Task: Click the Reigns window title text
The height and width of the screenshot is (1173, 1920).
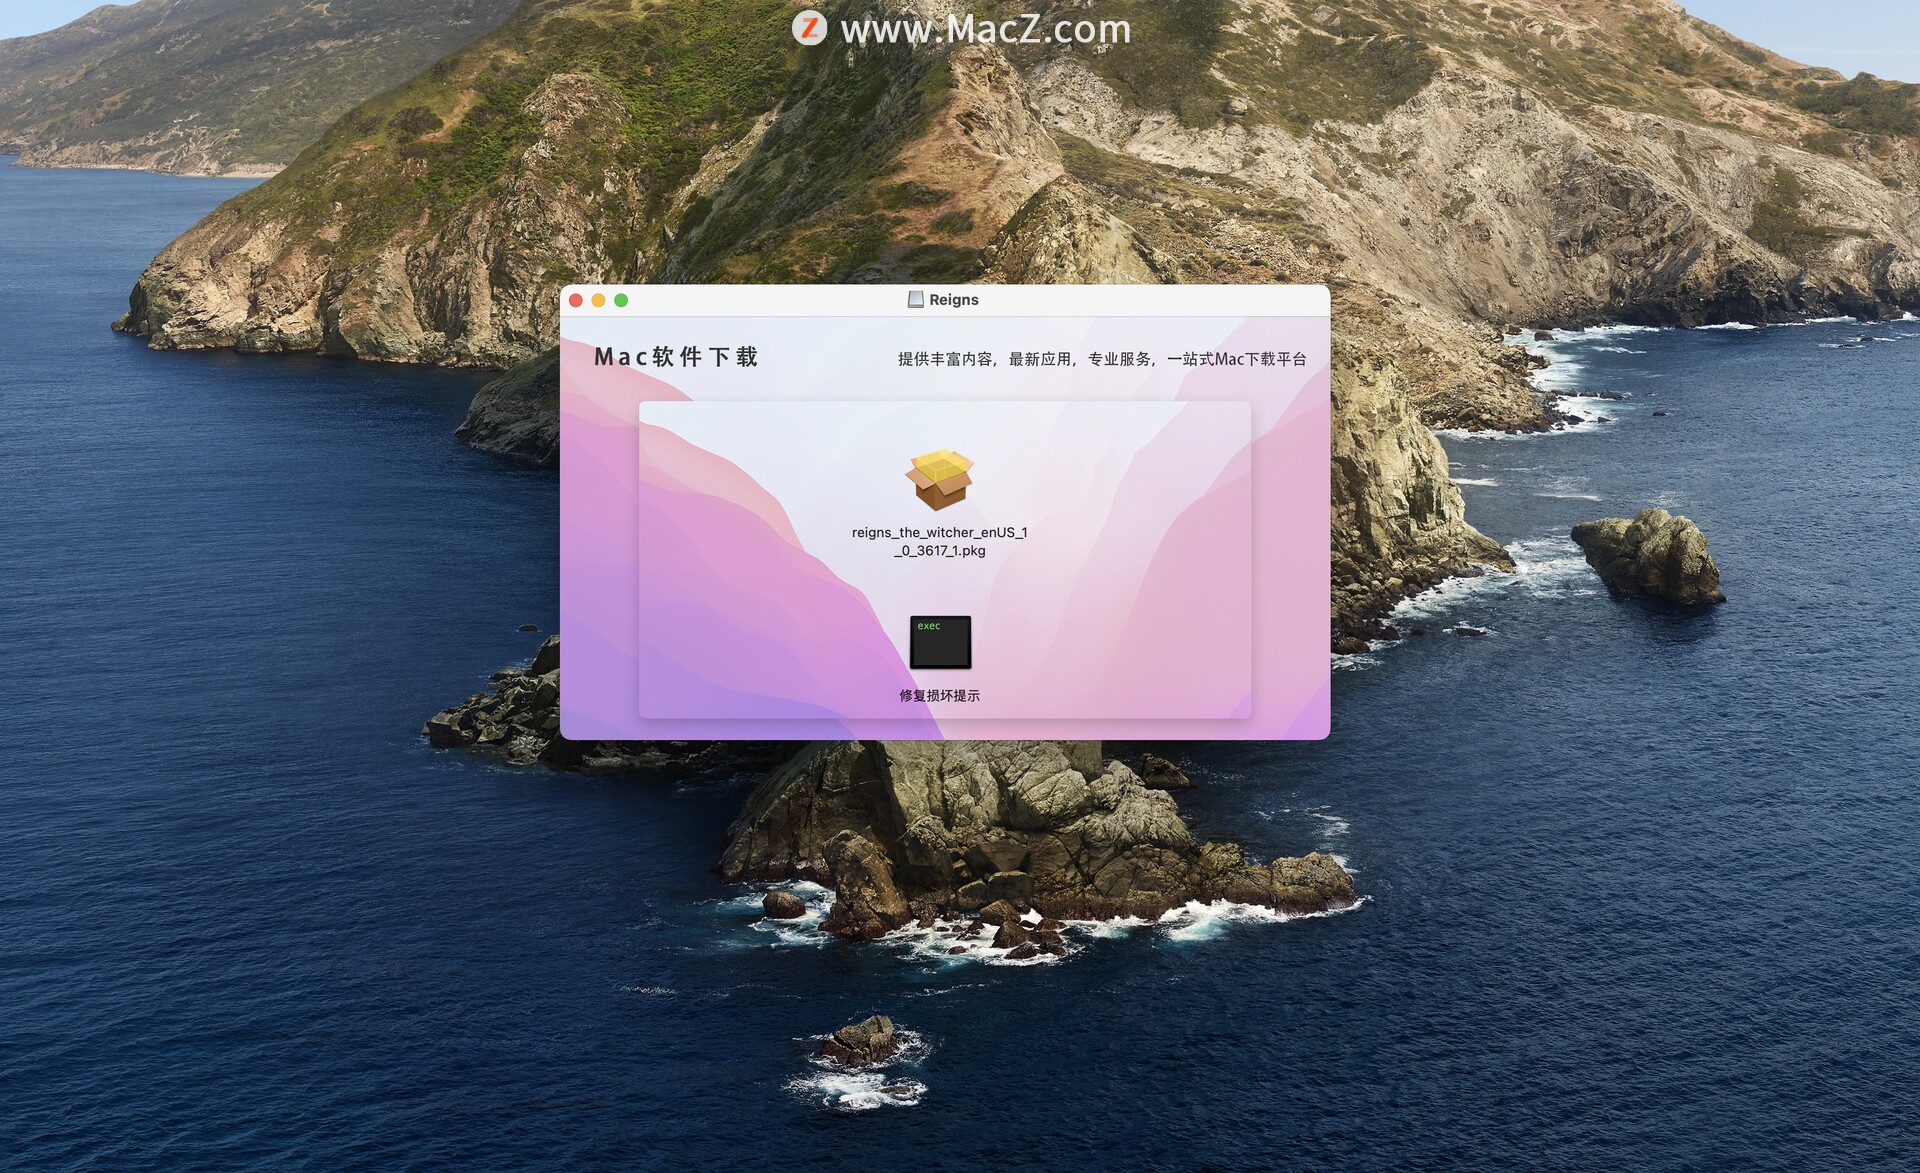Action: [953, 300]
